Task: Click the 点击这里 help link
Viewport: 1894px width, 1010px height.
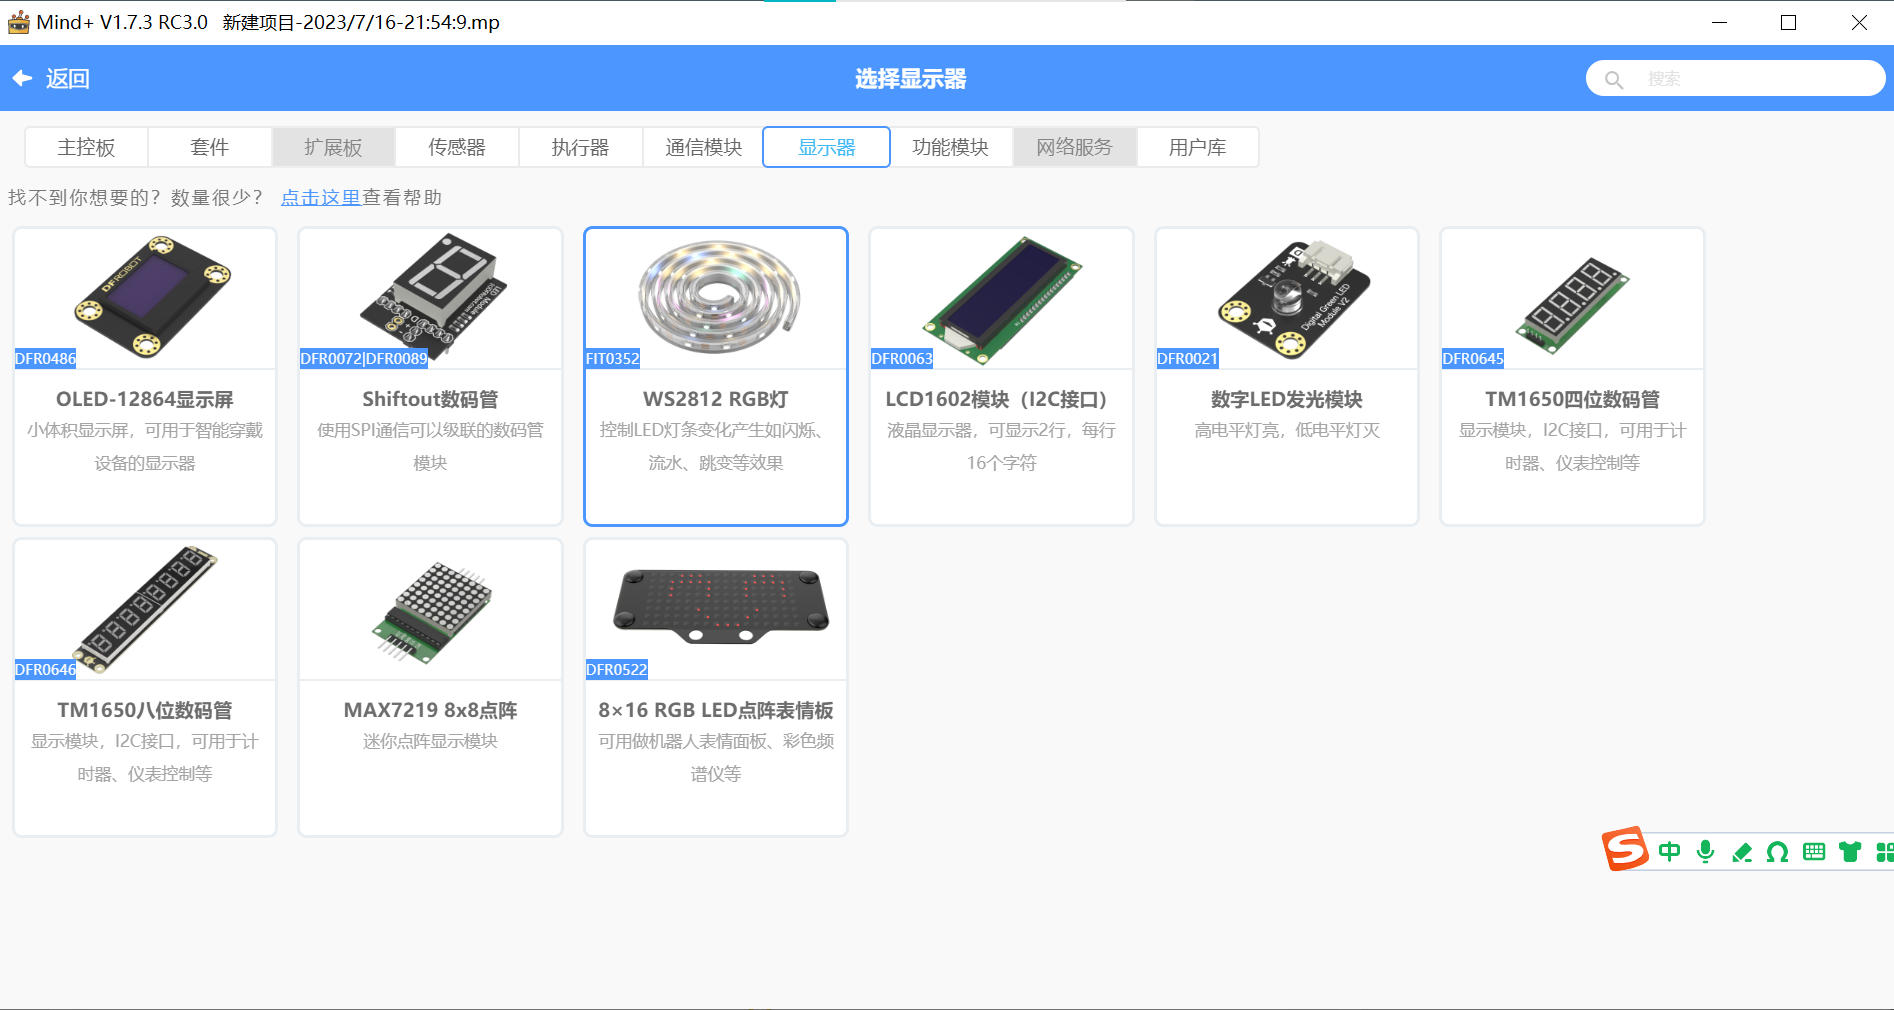Action: pos(320,198)
